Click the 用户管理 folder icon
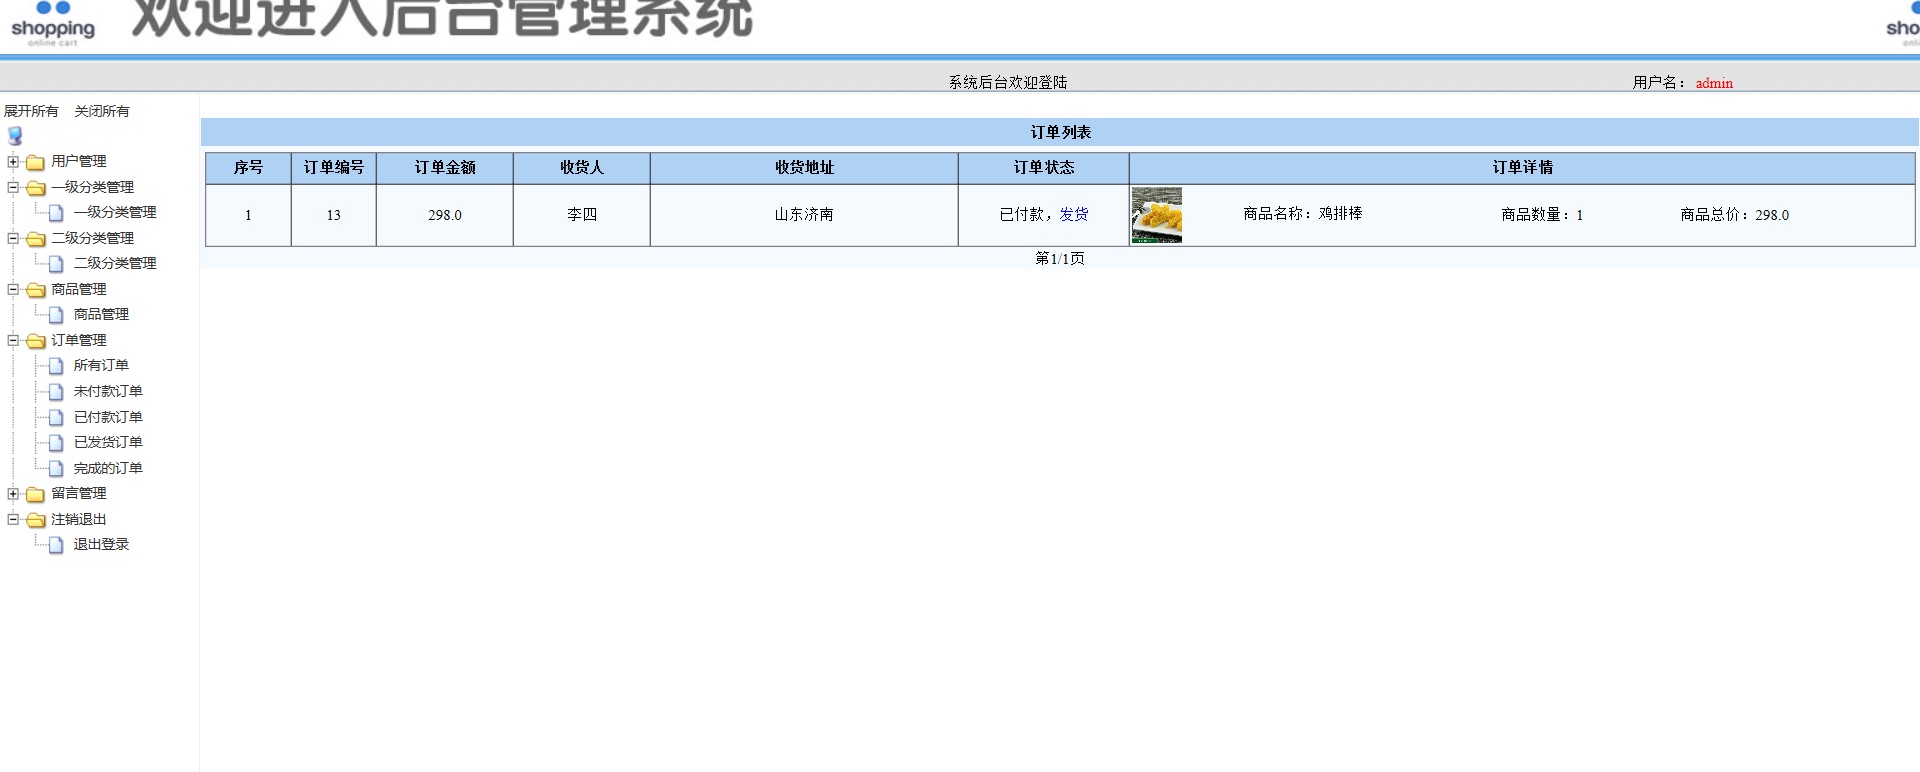 click(x=35, y=162)
